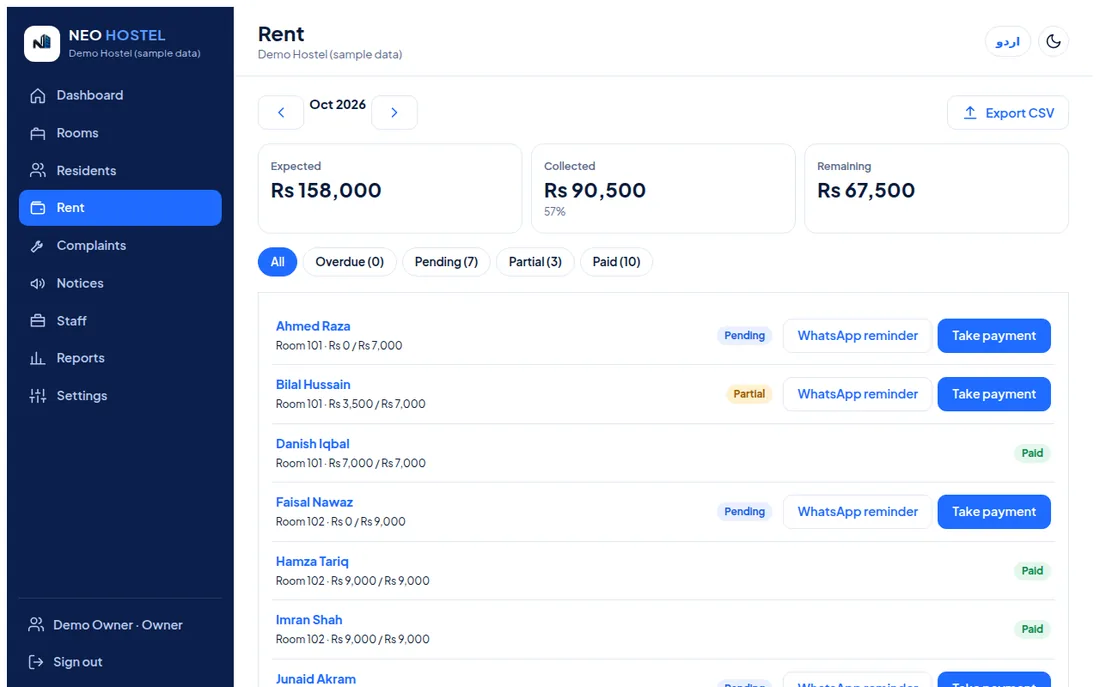
Task: Open the Reports section
Action: [120, 359]
